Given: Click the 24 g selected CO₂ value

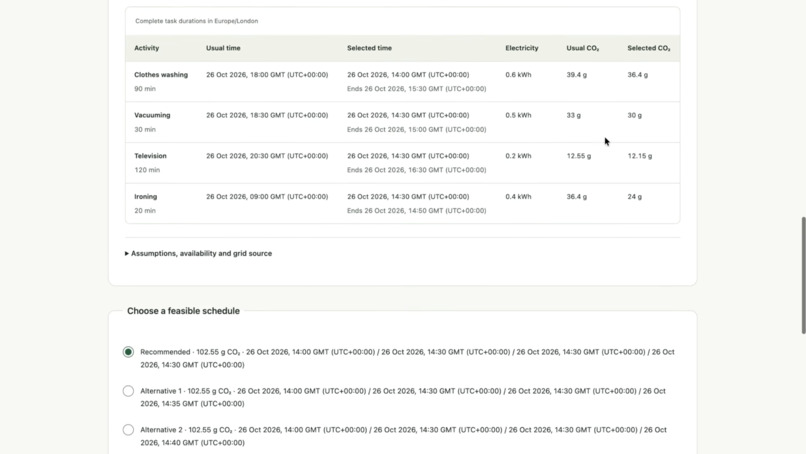Looking at the screenshot, I should point(634,196).
